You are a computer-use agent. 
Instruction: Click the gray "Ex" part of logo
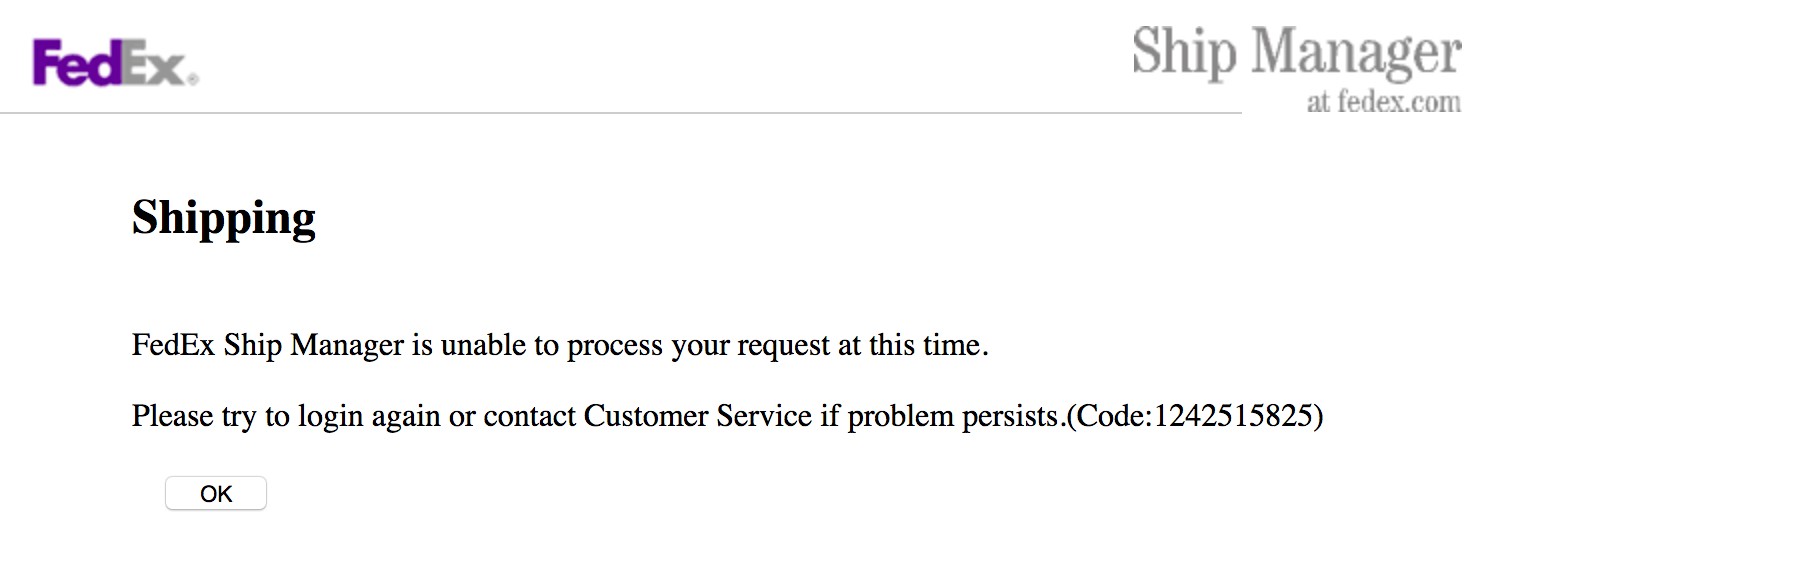pos(155,66)
